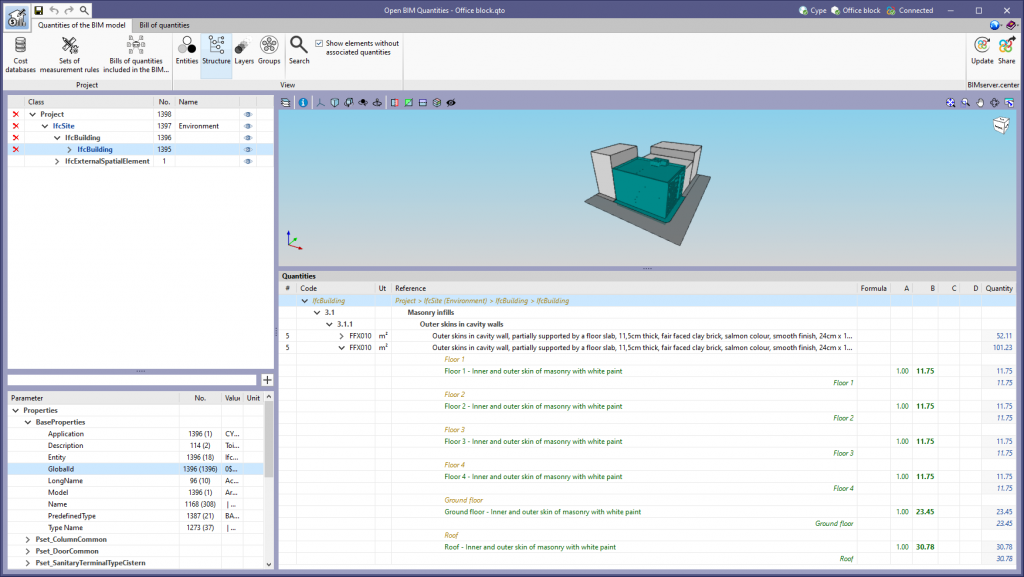Switch view to Layers
Image resolution: width=1024 pixels, height=577 pixels.
tap(243, 52)
